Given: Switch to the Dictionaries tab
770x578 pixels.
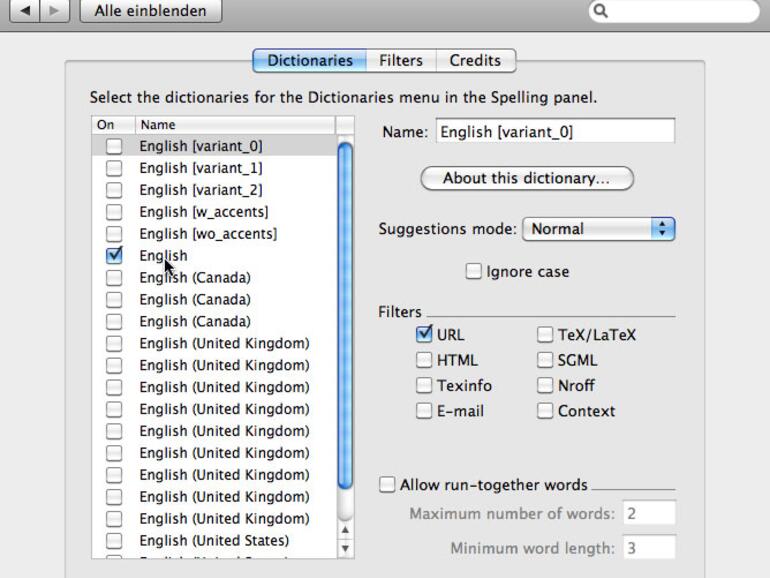Looking at the screenshot, I should coord(309,60).
